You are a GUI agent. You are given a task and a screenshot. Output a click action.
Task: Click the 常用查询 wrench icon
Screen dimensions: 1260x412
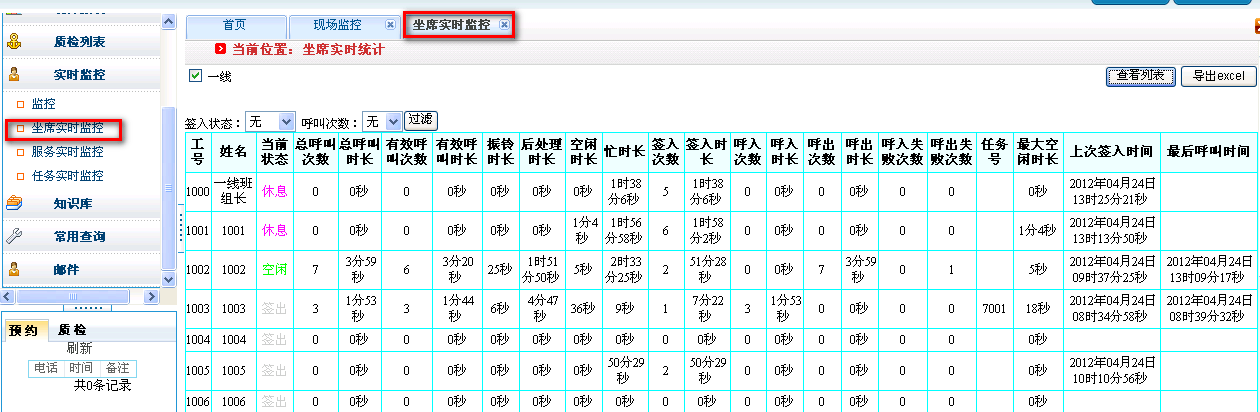(14, 237)
